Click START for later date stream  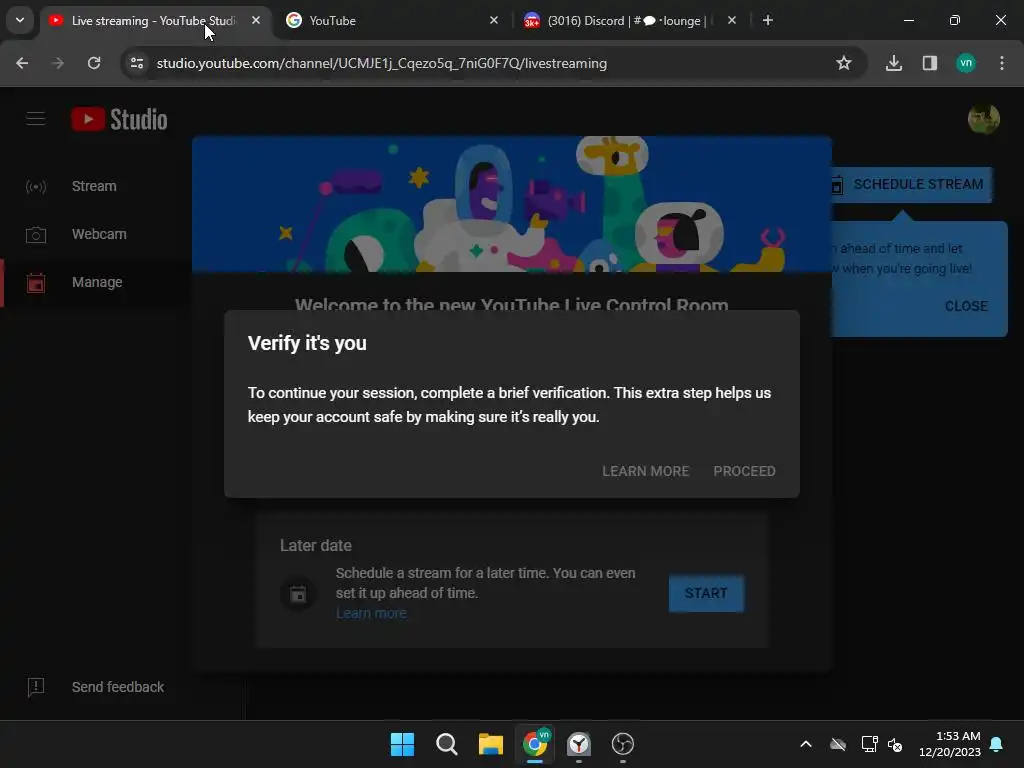[x=706, y=593]
